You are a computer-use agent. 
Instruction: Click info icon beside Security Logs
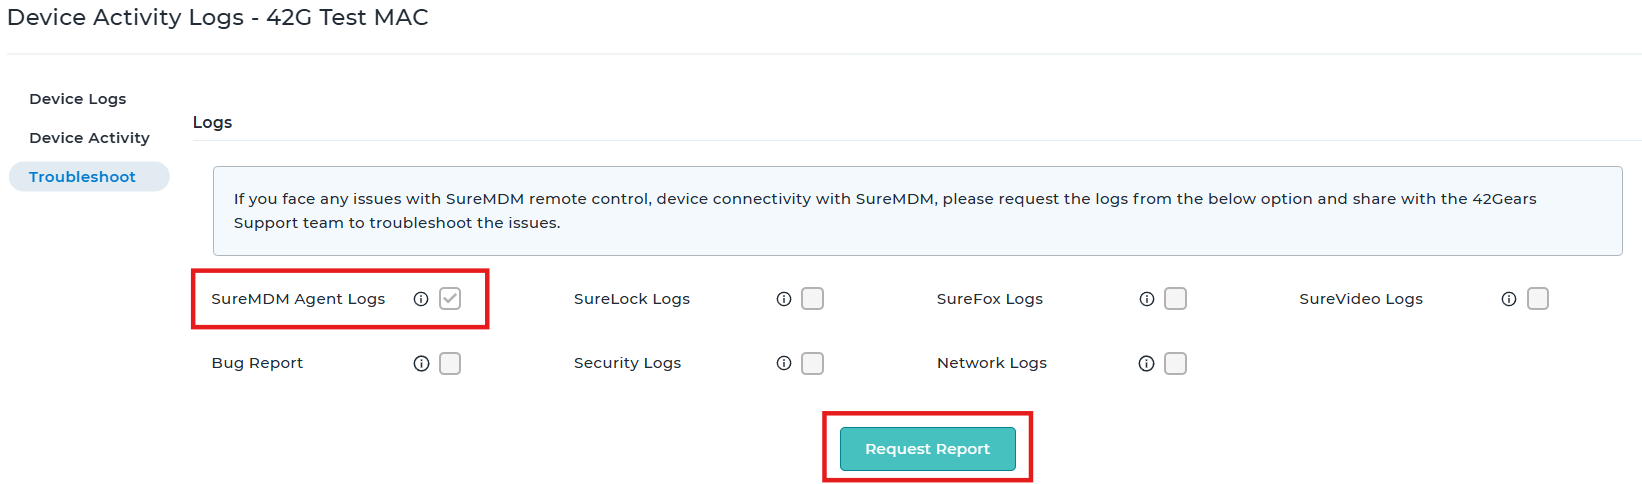[x=784, y=363]
